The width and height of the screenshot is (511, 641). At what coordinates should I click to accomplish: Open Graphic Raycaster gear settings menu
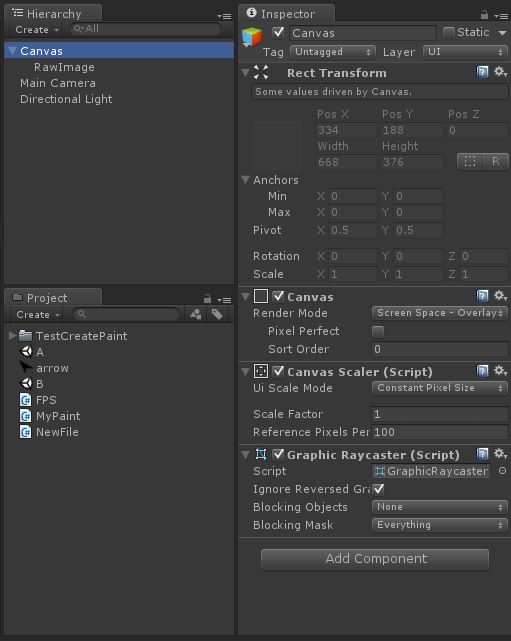(500, 453)
